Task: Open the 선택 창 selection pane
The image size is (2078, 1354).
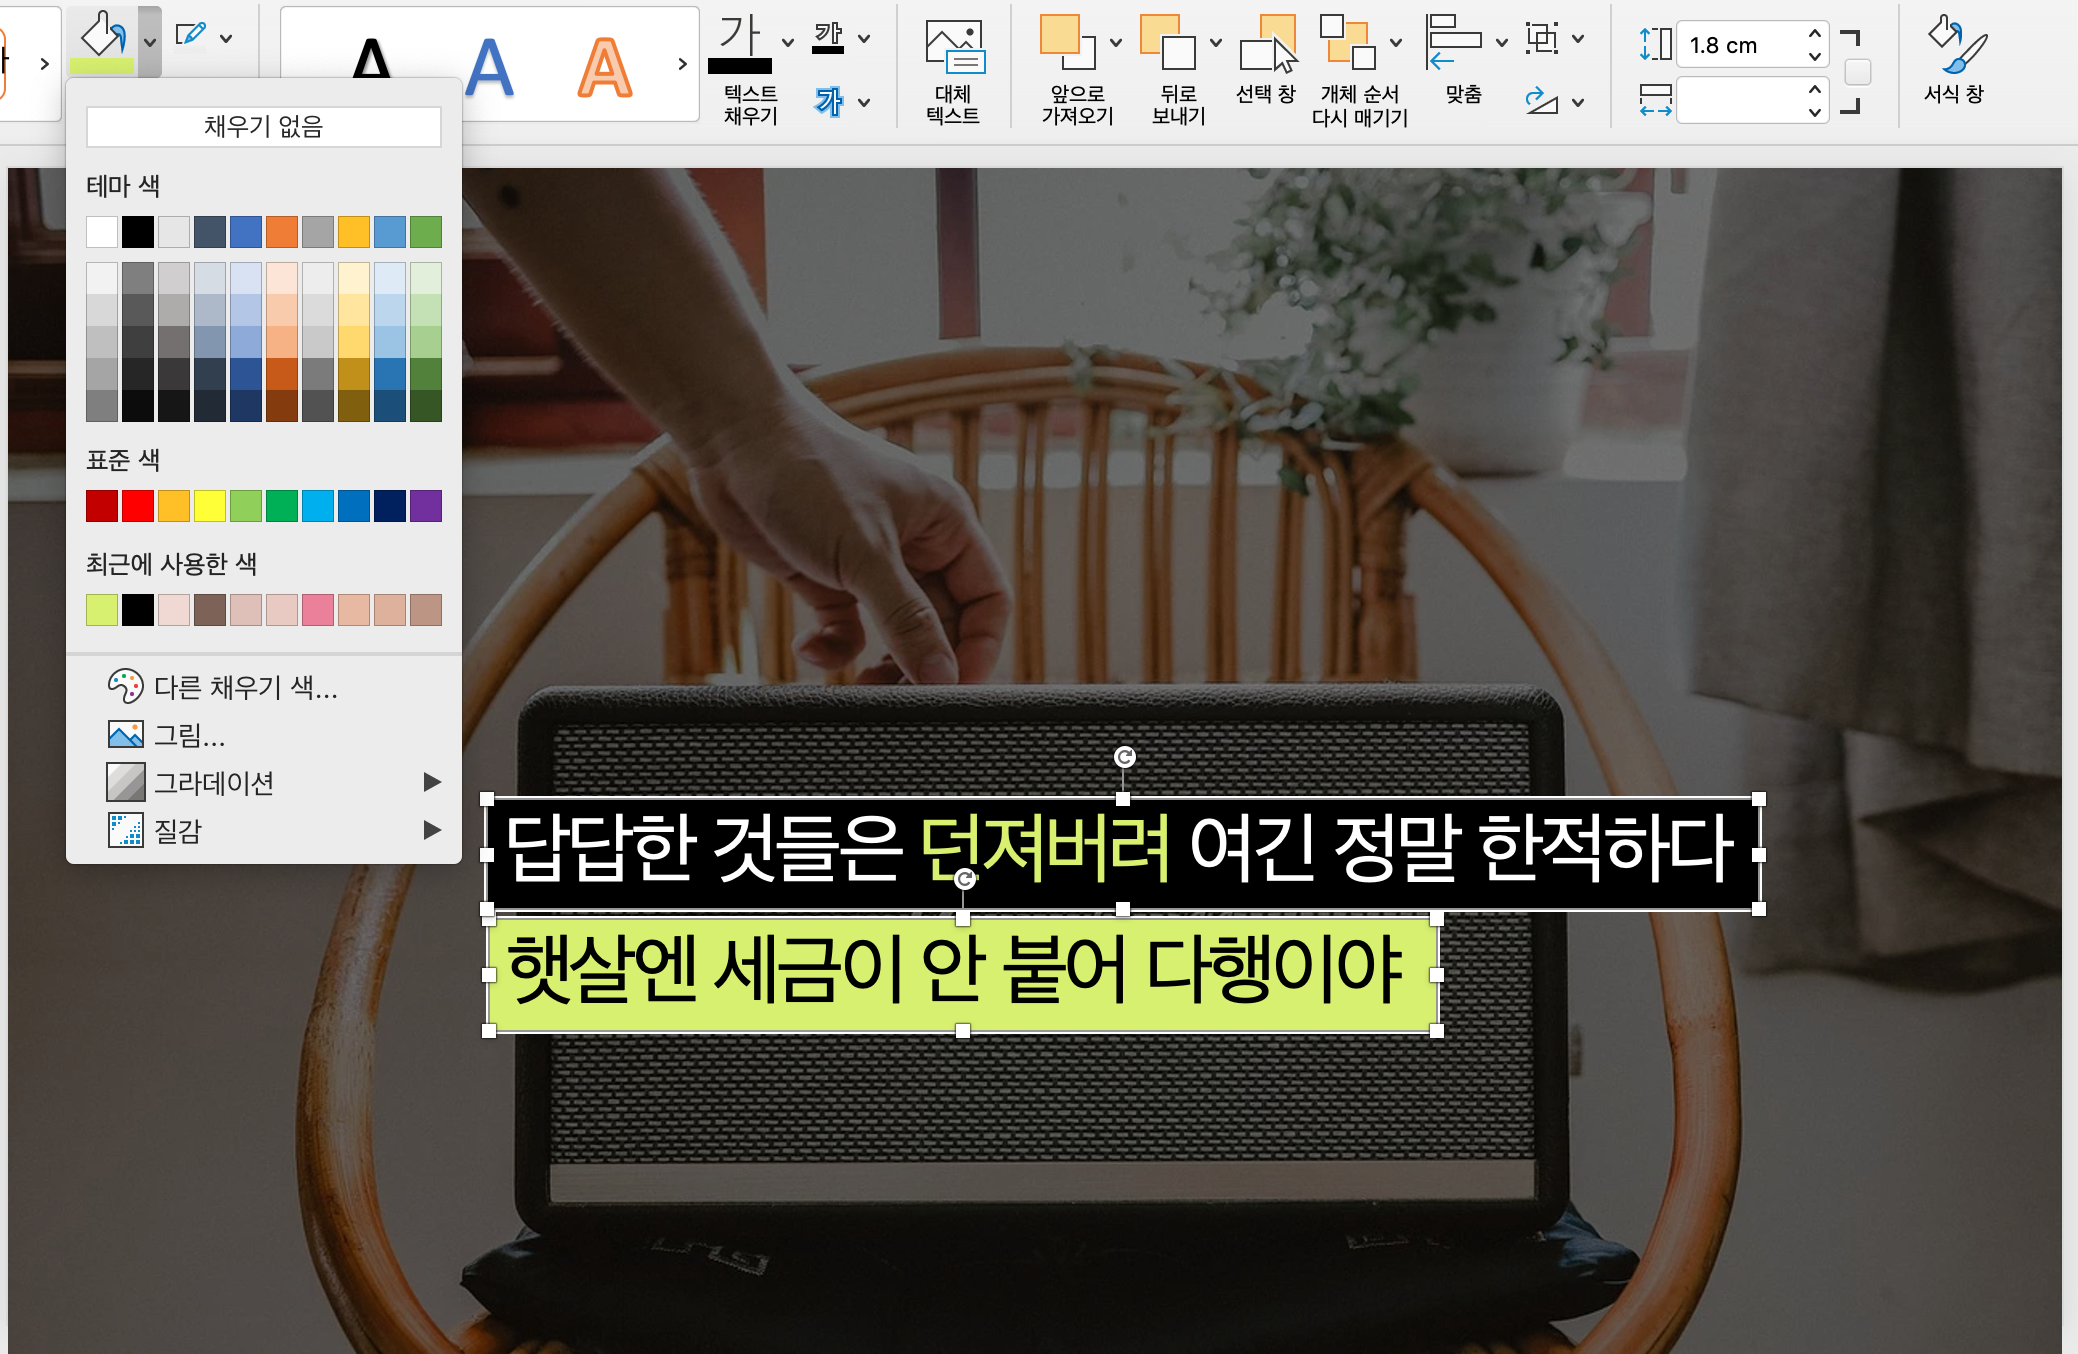Action: click(x=1266, y=45)
